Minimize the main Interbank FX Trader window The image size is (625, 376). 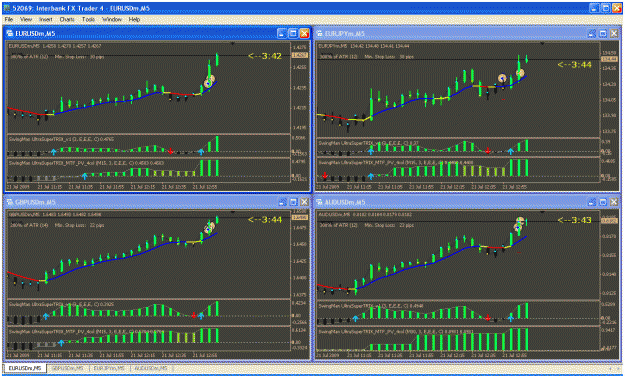594,8
